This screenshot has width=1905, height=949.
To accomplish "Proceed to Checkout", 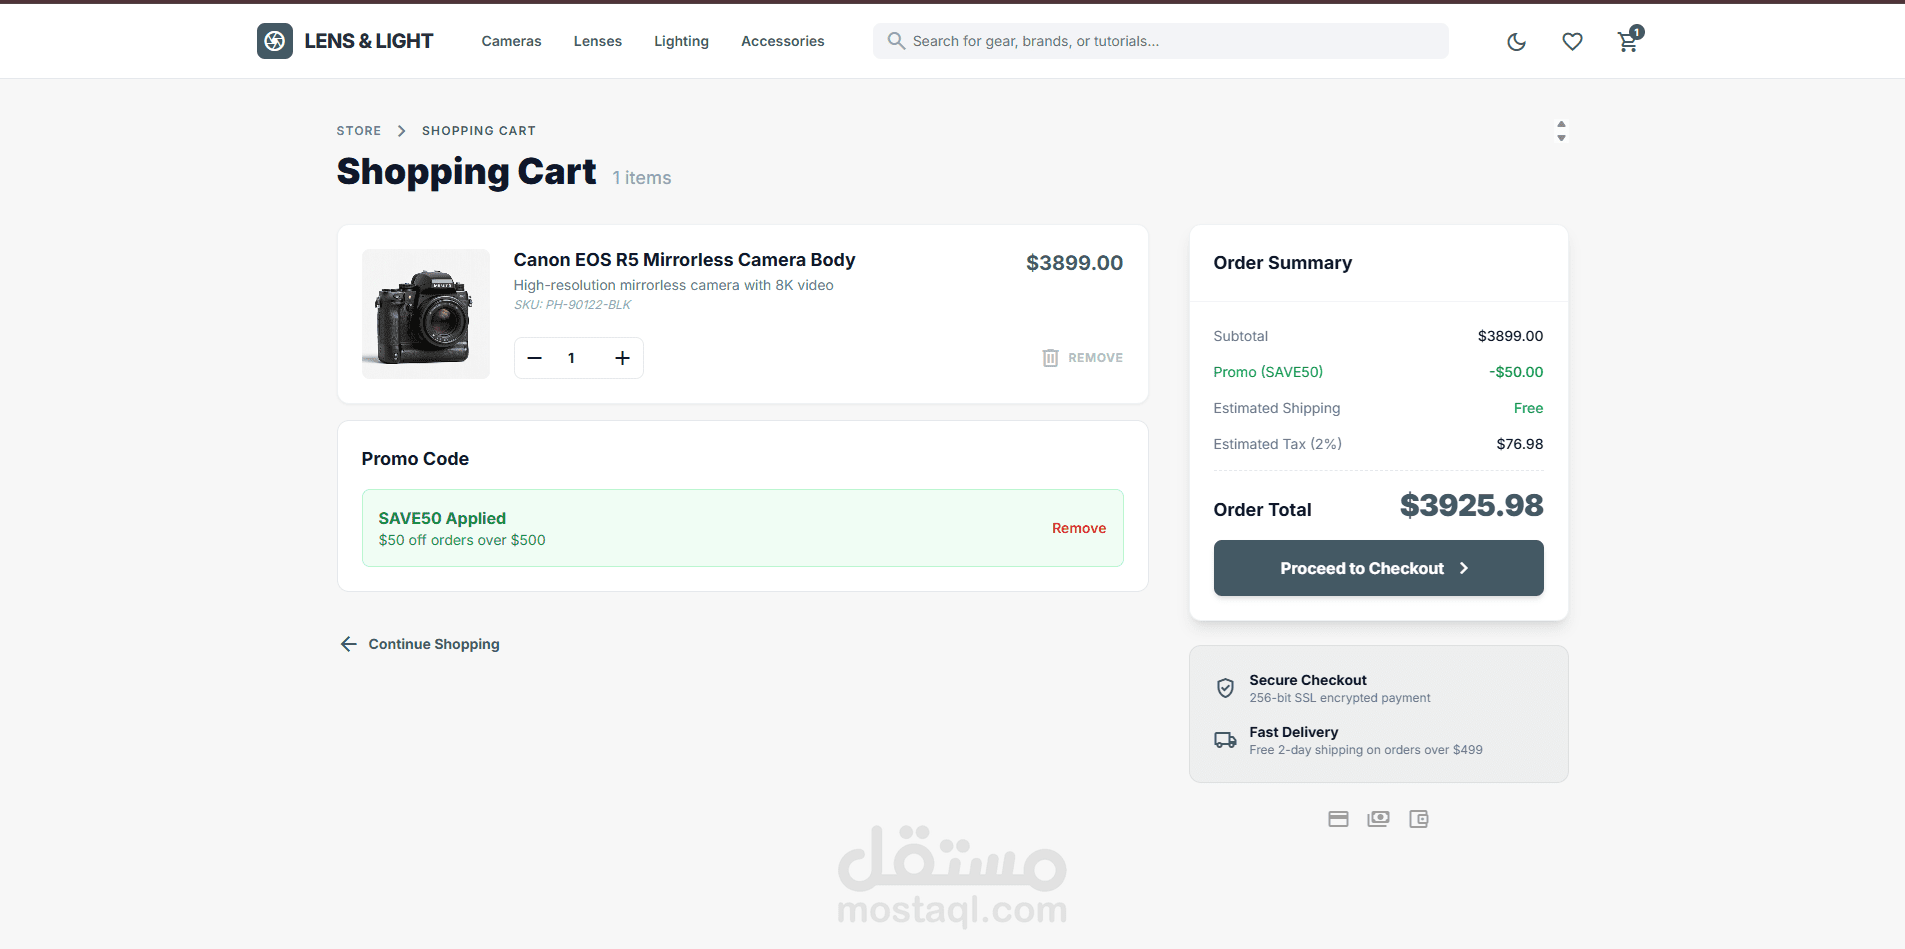I will (1378, 568).
